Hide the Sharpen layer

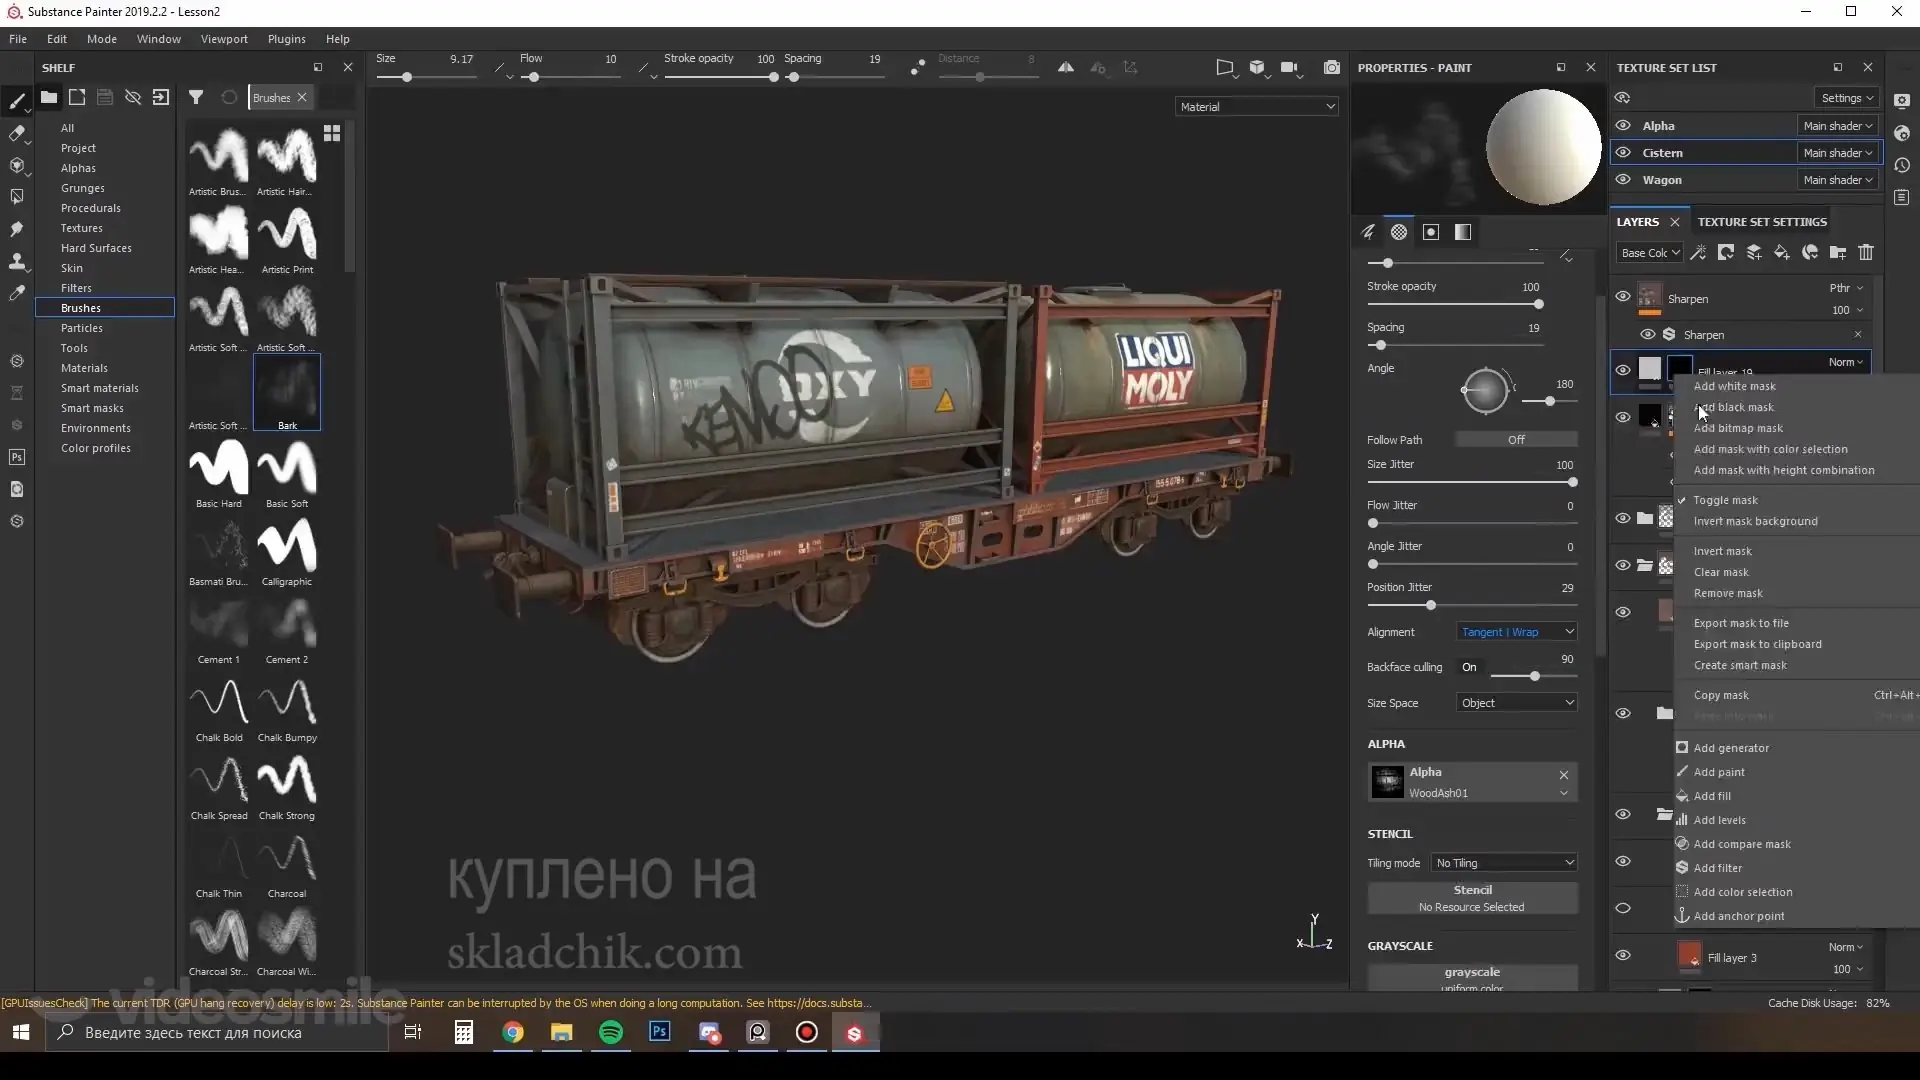[1622, 298]
